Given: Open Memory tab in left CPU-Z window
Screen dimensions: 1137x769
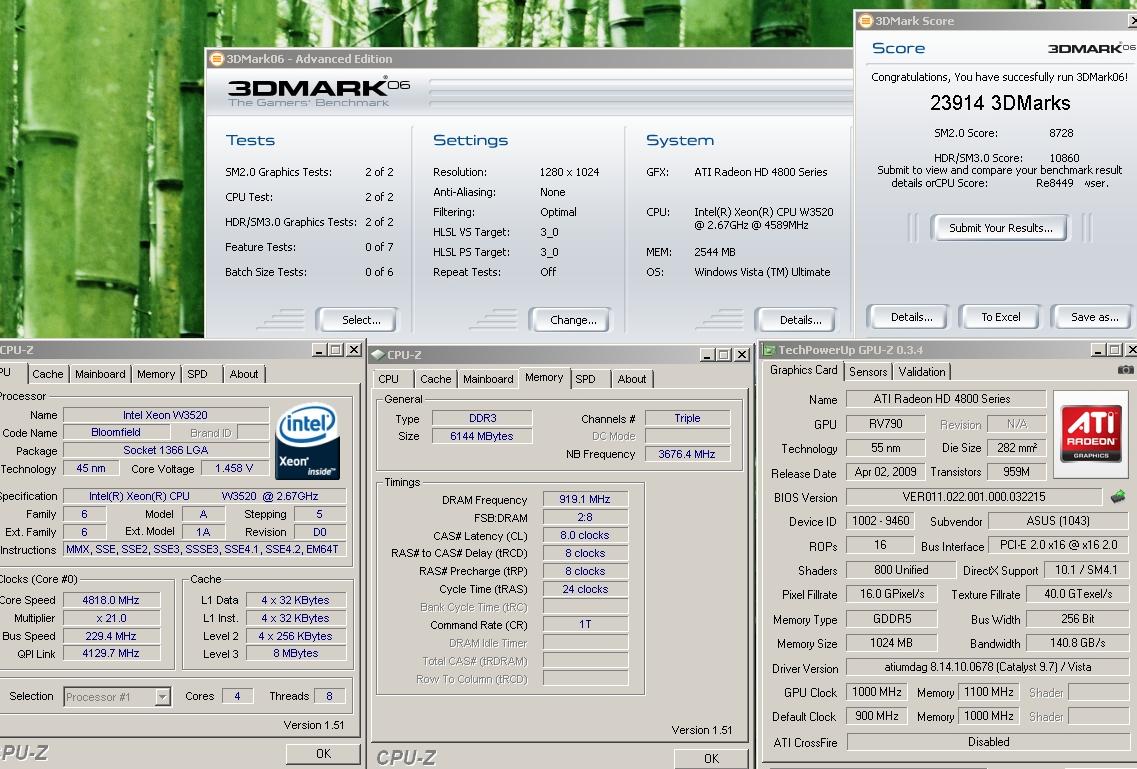Looking at the screenshot, I should click(x=156, y=374).
